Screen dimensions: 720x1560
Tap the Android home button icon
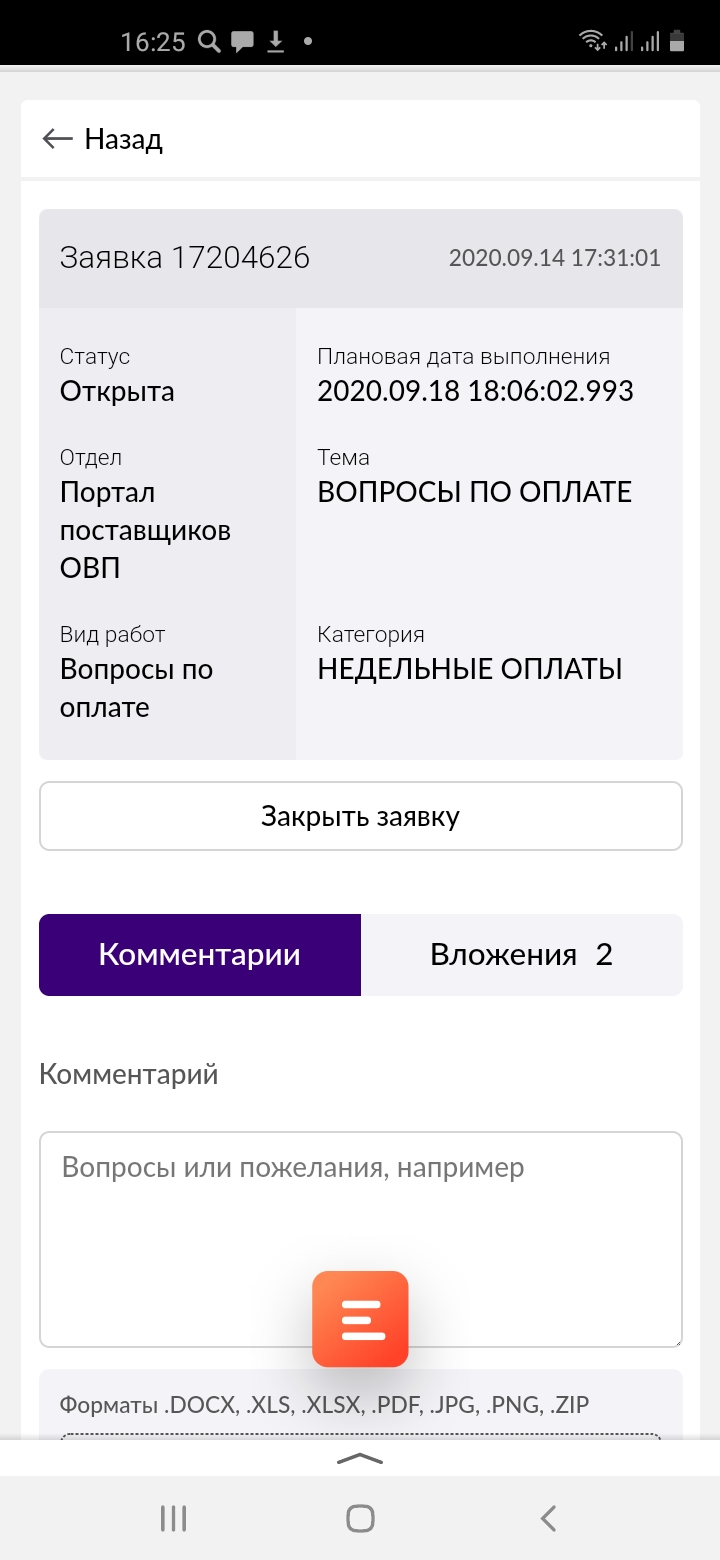click(360, 1519)
